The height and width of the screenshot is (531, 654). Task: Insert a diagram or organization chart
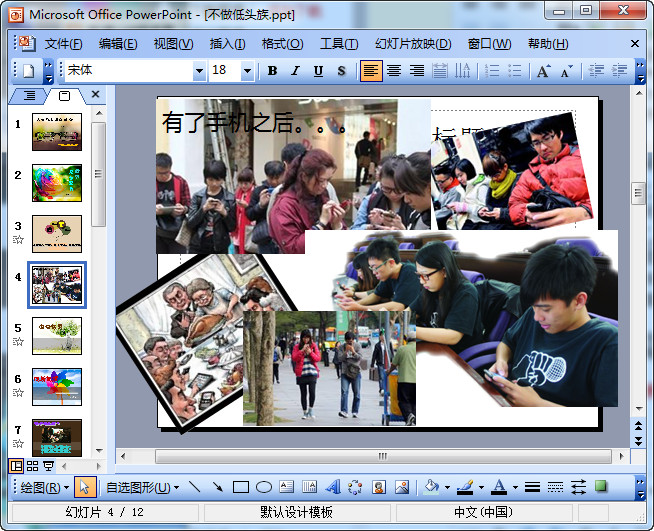pos(355,487)
